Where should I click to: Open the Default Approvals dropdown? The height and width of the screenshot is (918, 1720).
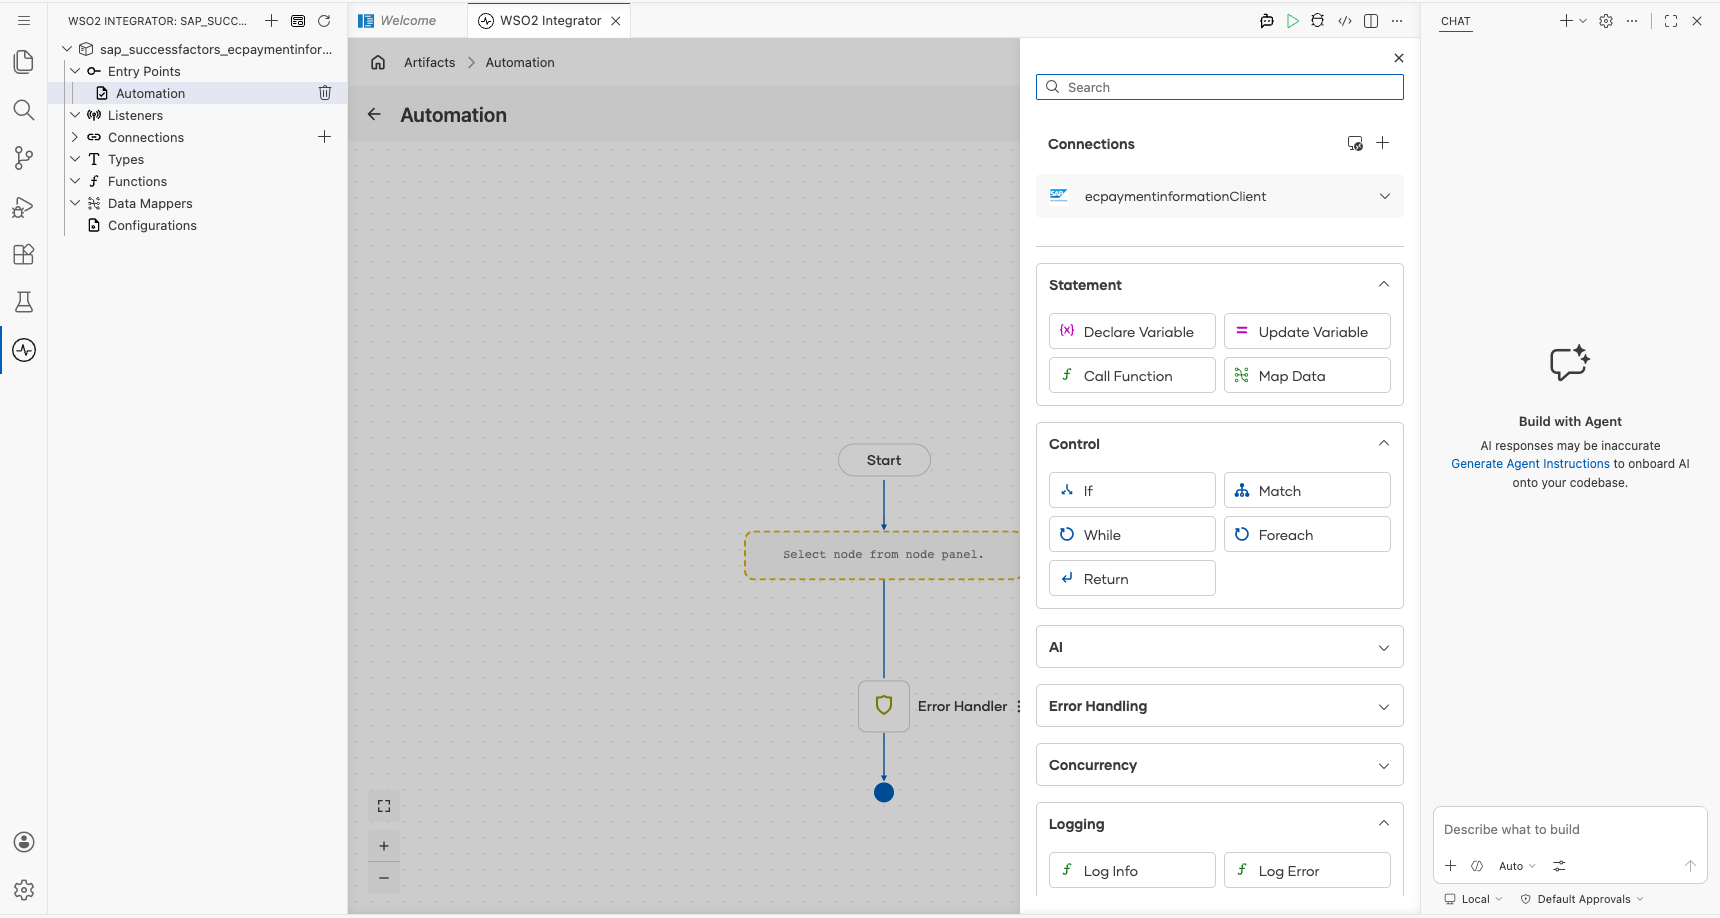(1582, 899)
